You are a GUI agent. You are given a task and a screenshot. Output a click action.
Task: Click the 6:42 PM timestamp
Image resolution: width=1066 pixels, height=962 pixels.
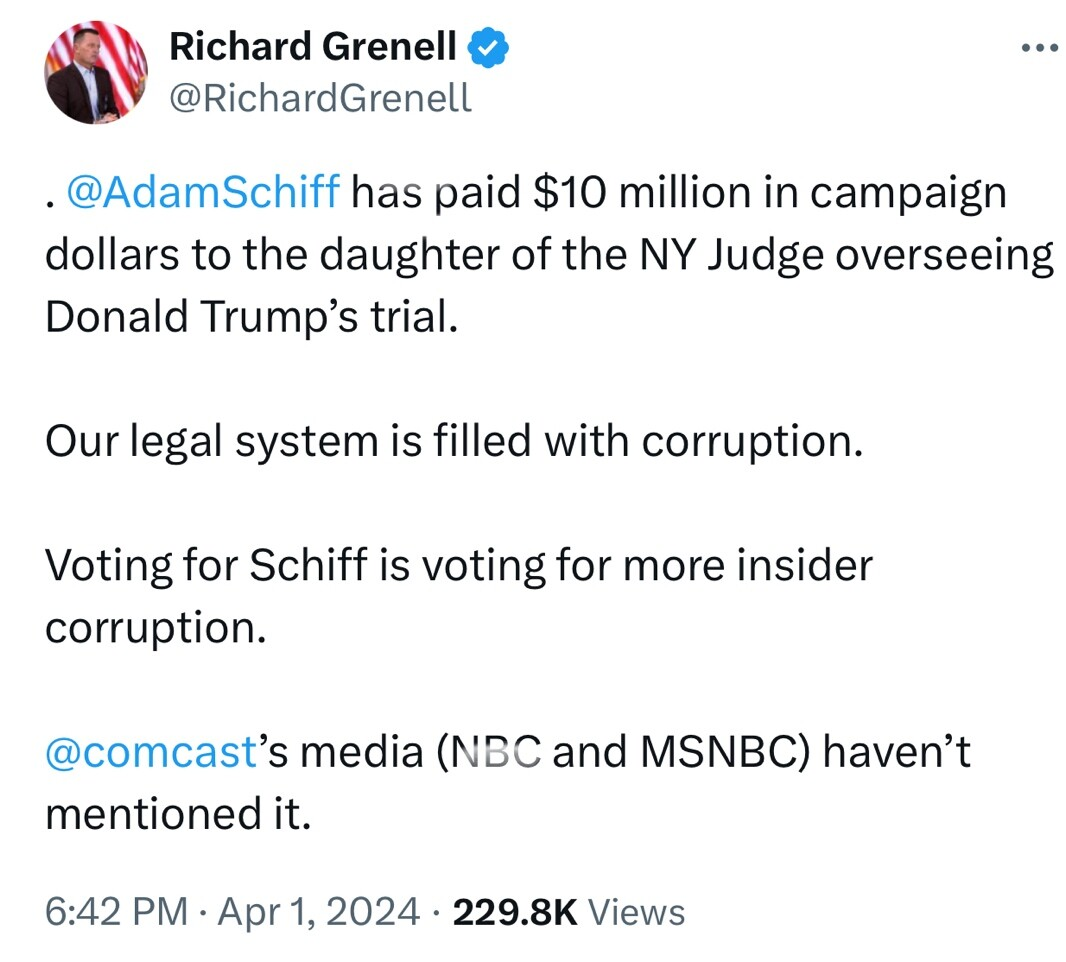[x=117, y=912]
